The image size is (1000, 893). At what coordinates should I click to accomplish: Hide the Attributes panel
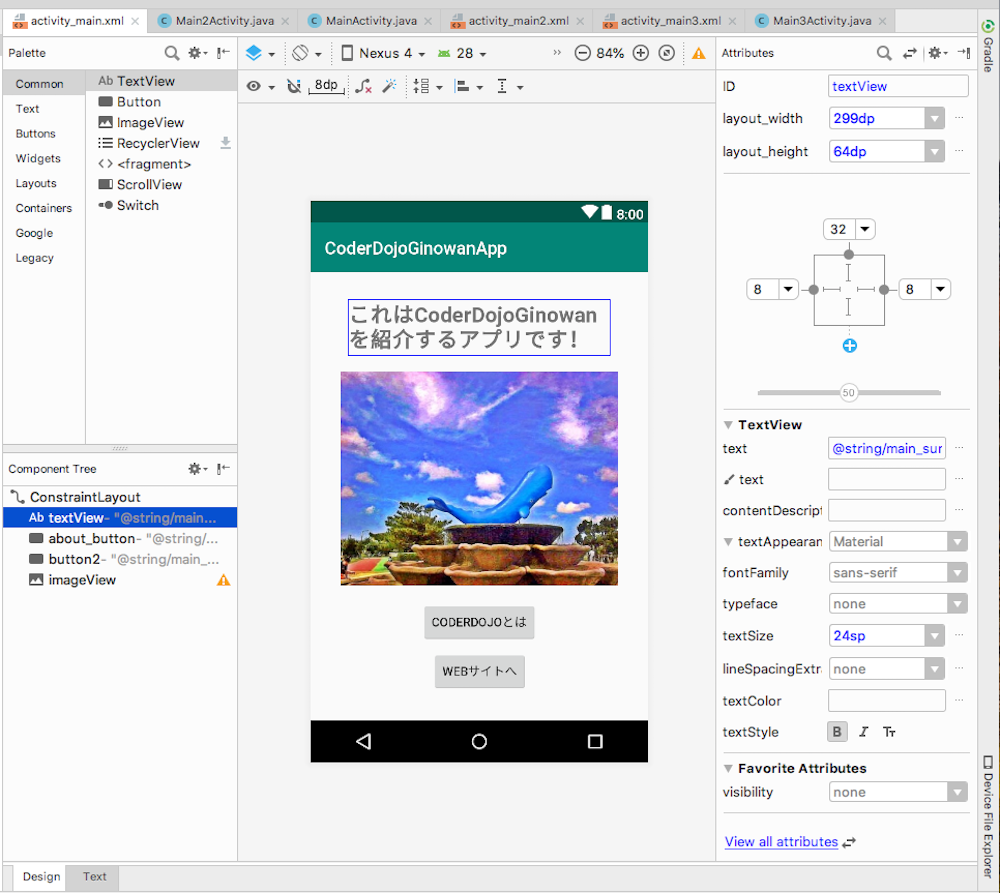[x=964, y=53]
